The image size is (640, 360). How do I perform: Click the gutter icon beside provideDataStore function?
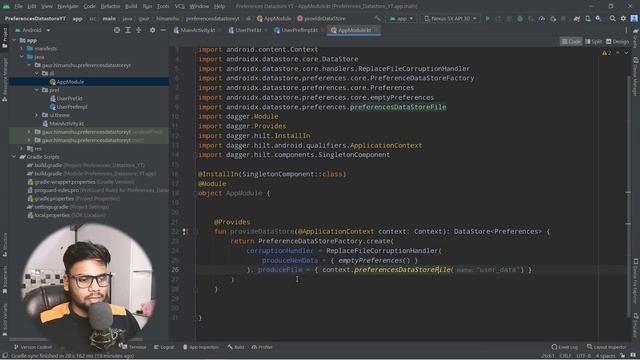(185, 232)
